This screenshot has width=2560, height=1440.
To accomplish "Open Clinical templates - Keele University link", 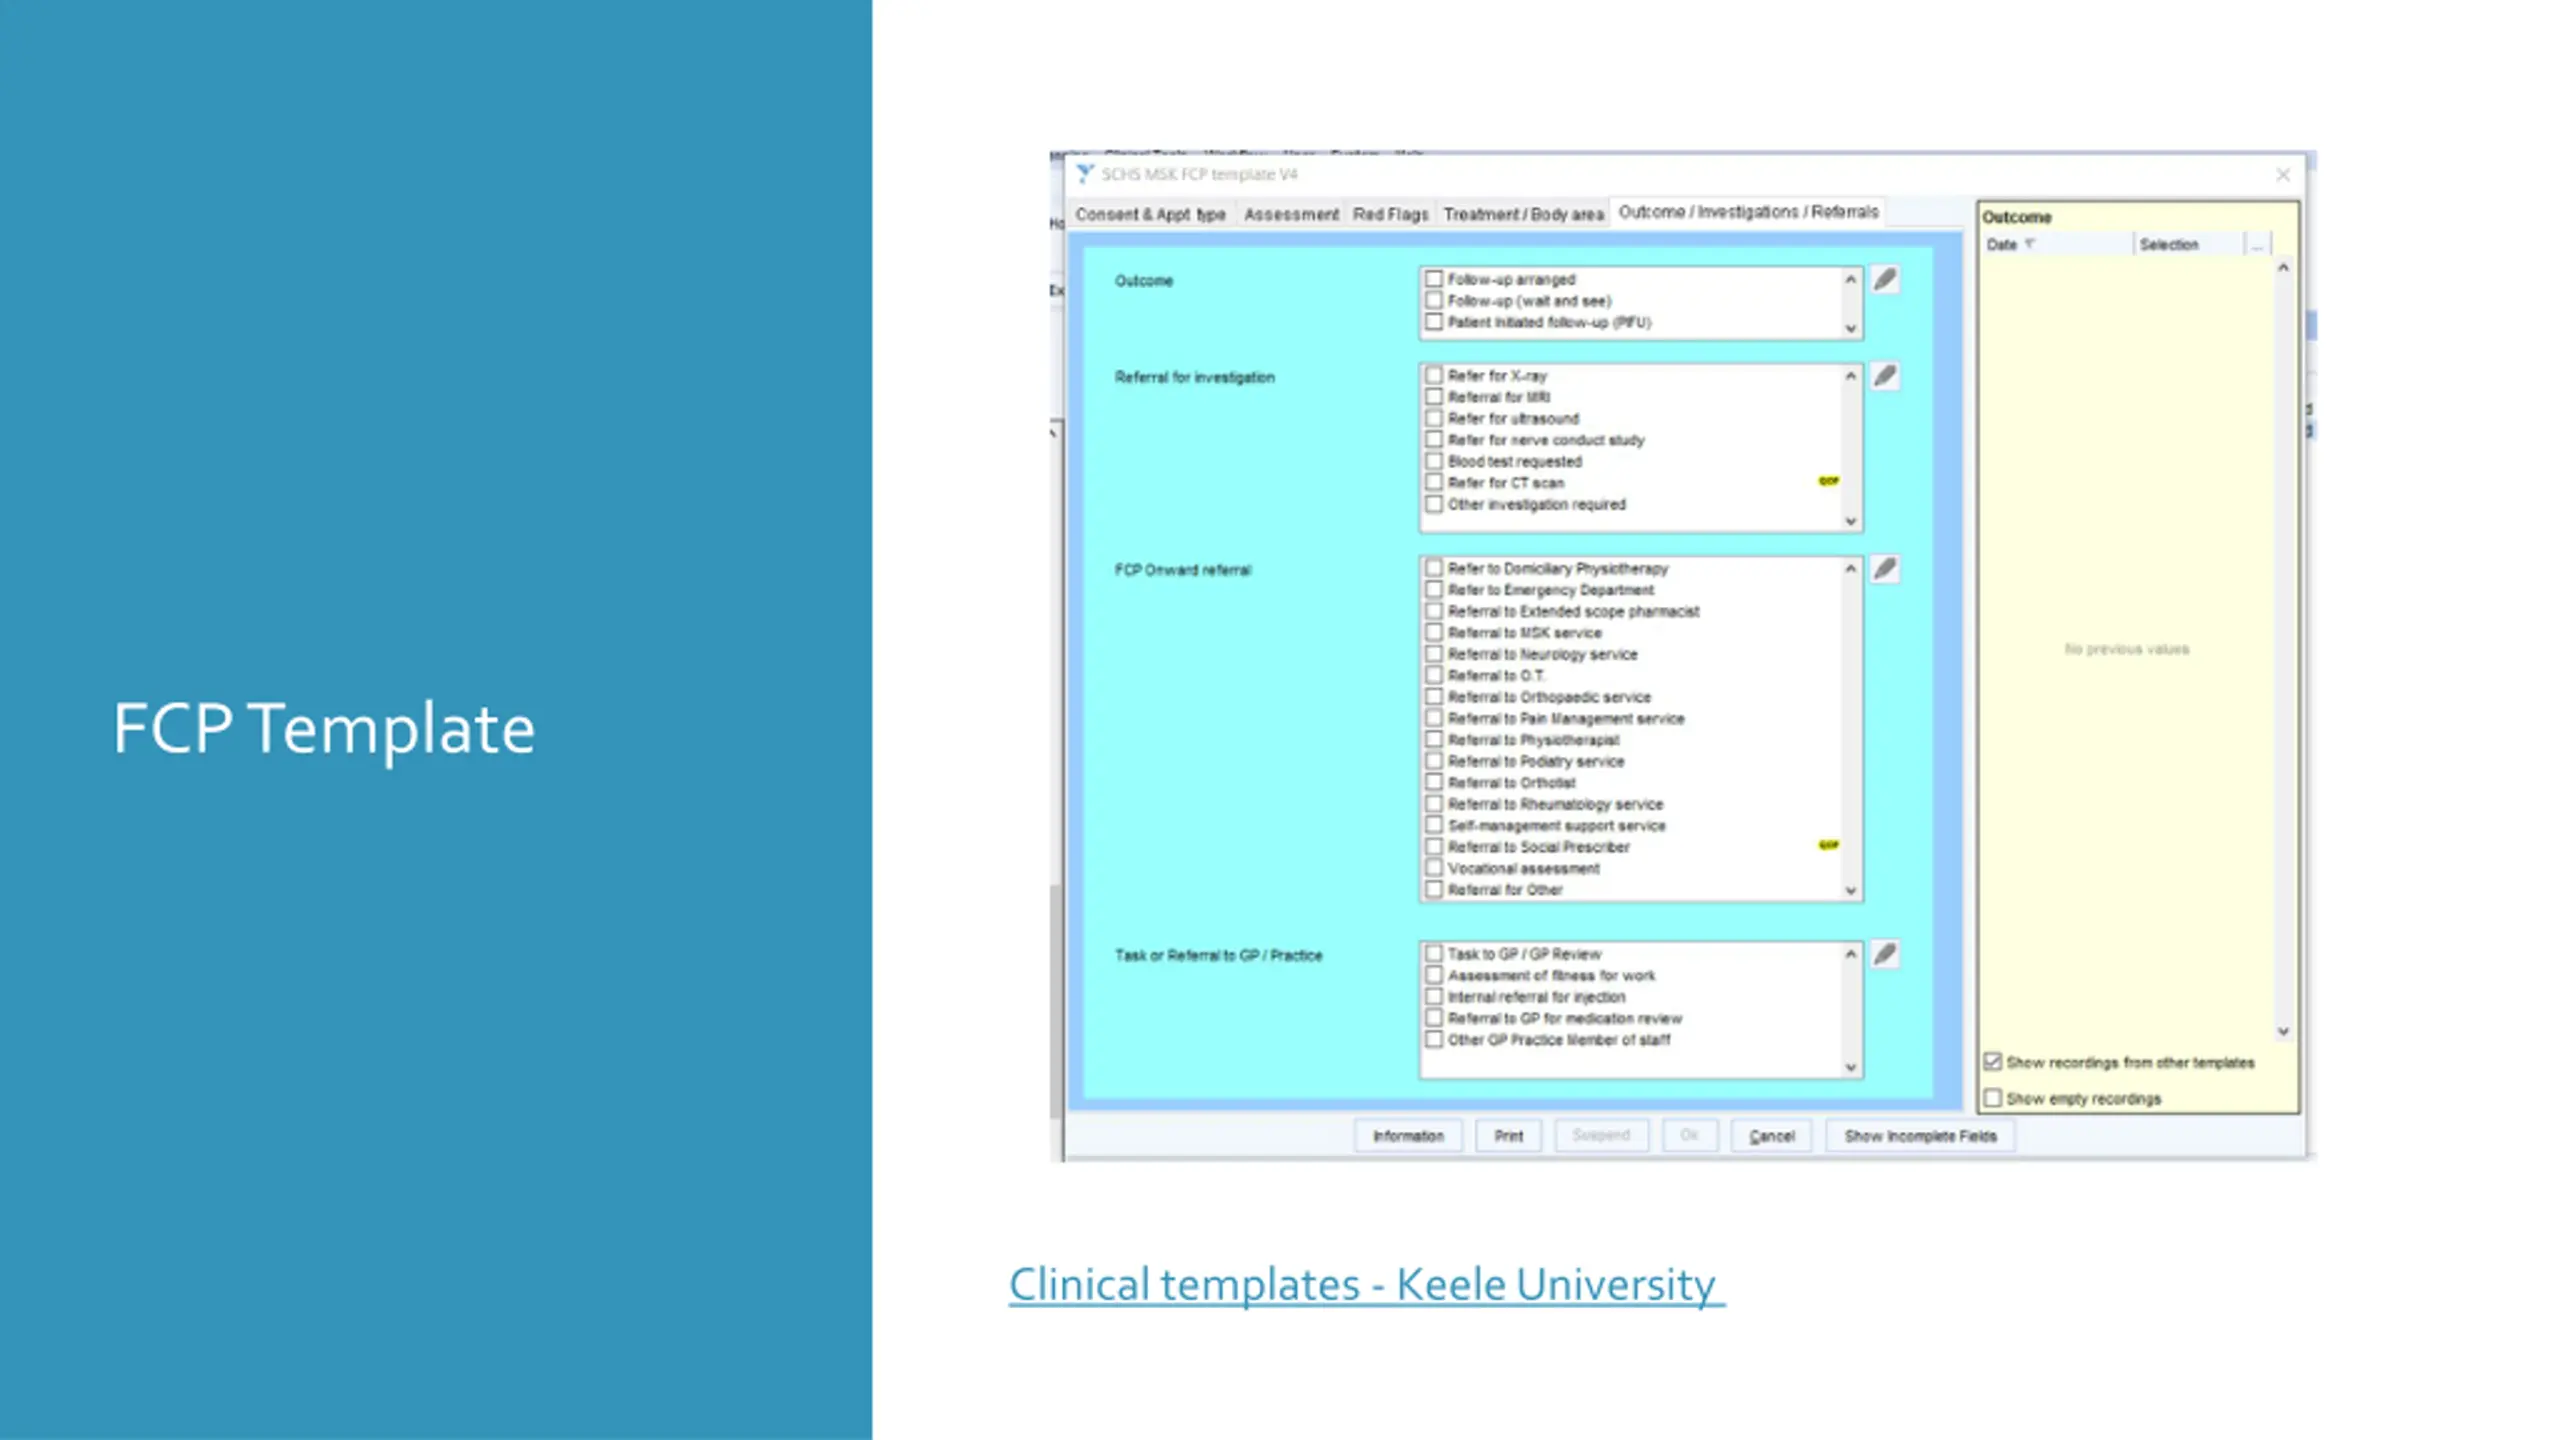I will pyautogui.click(x=1367, y=1284).
